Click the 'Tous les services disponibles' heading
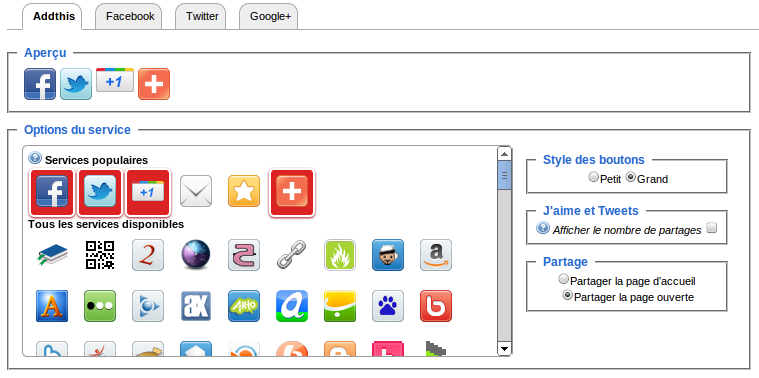Image resolution: width=759 pixels, height=378 pixels. coord(106,225)
